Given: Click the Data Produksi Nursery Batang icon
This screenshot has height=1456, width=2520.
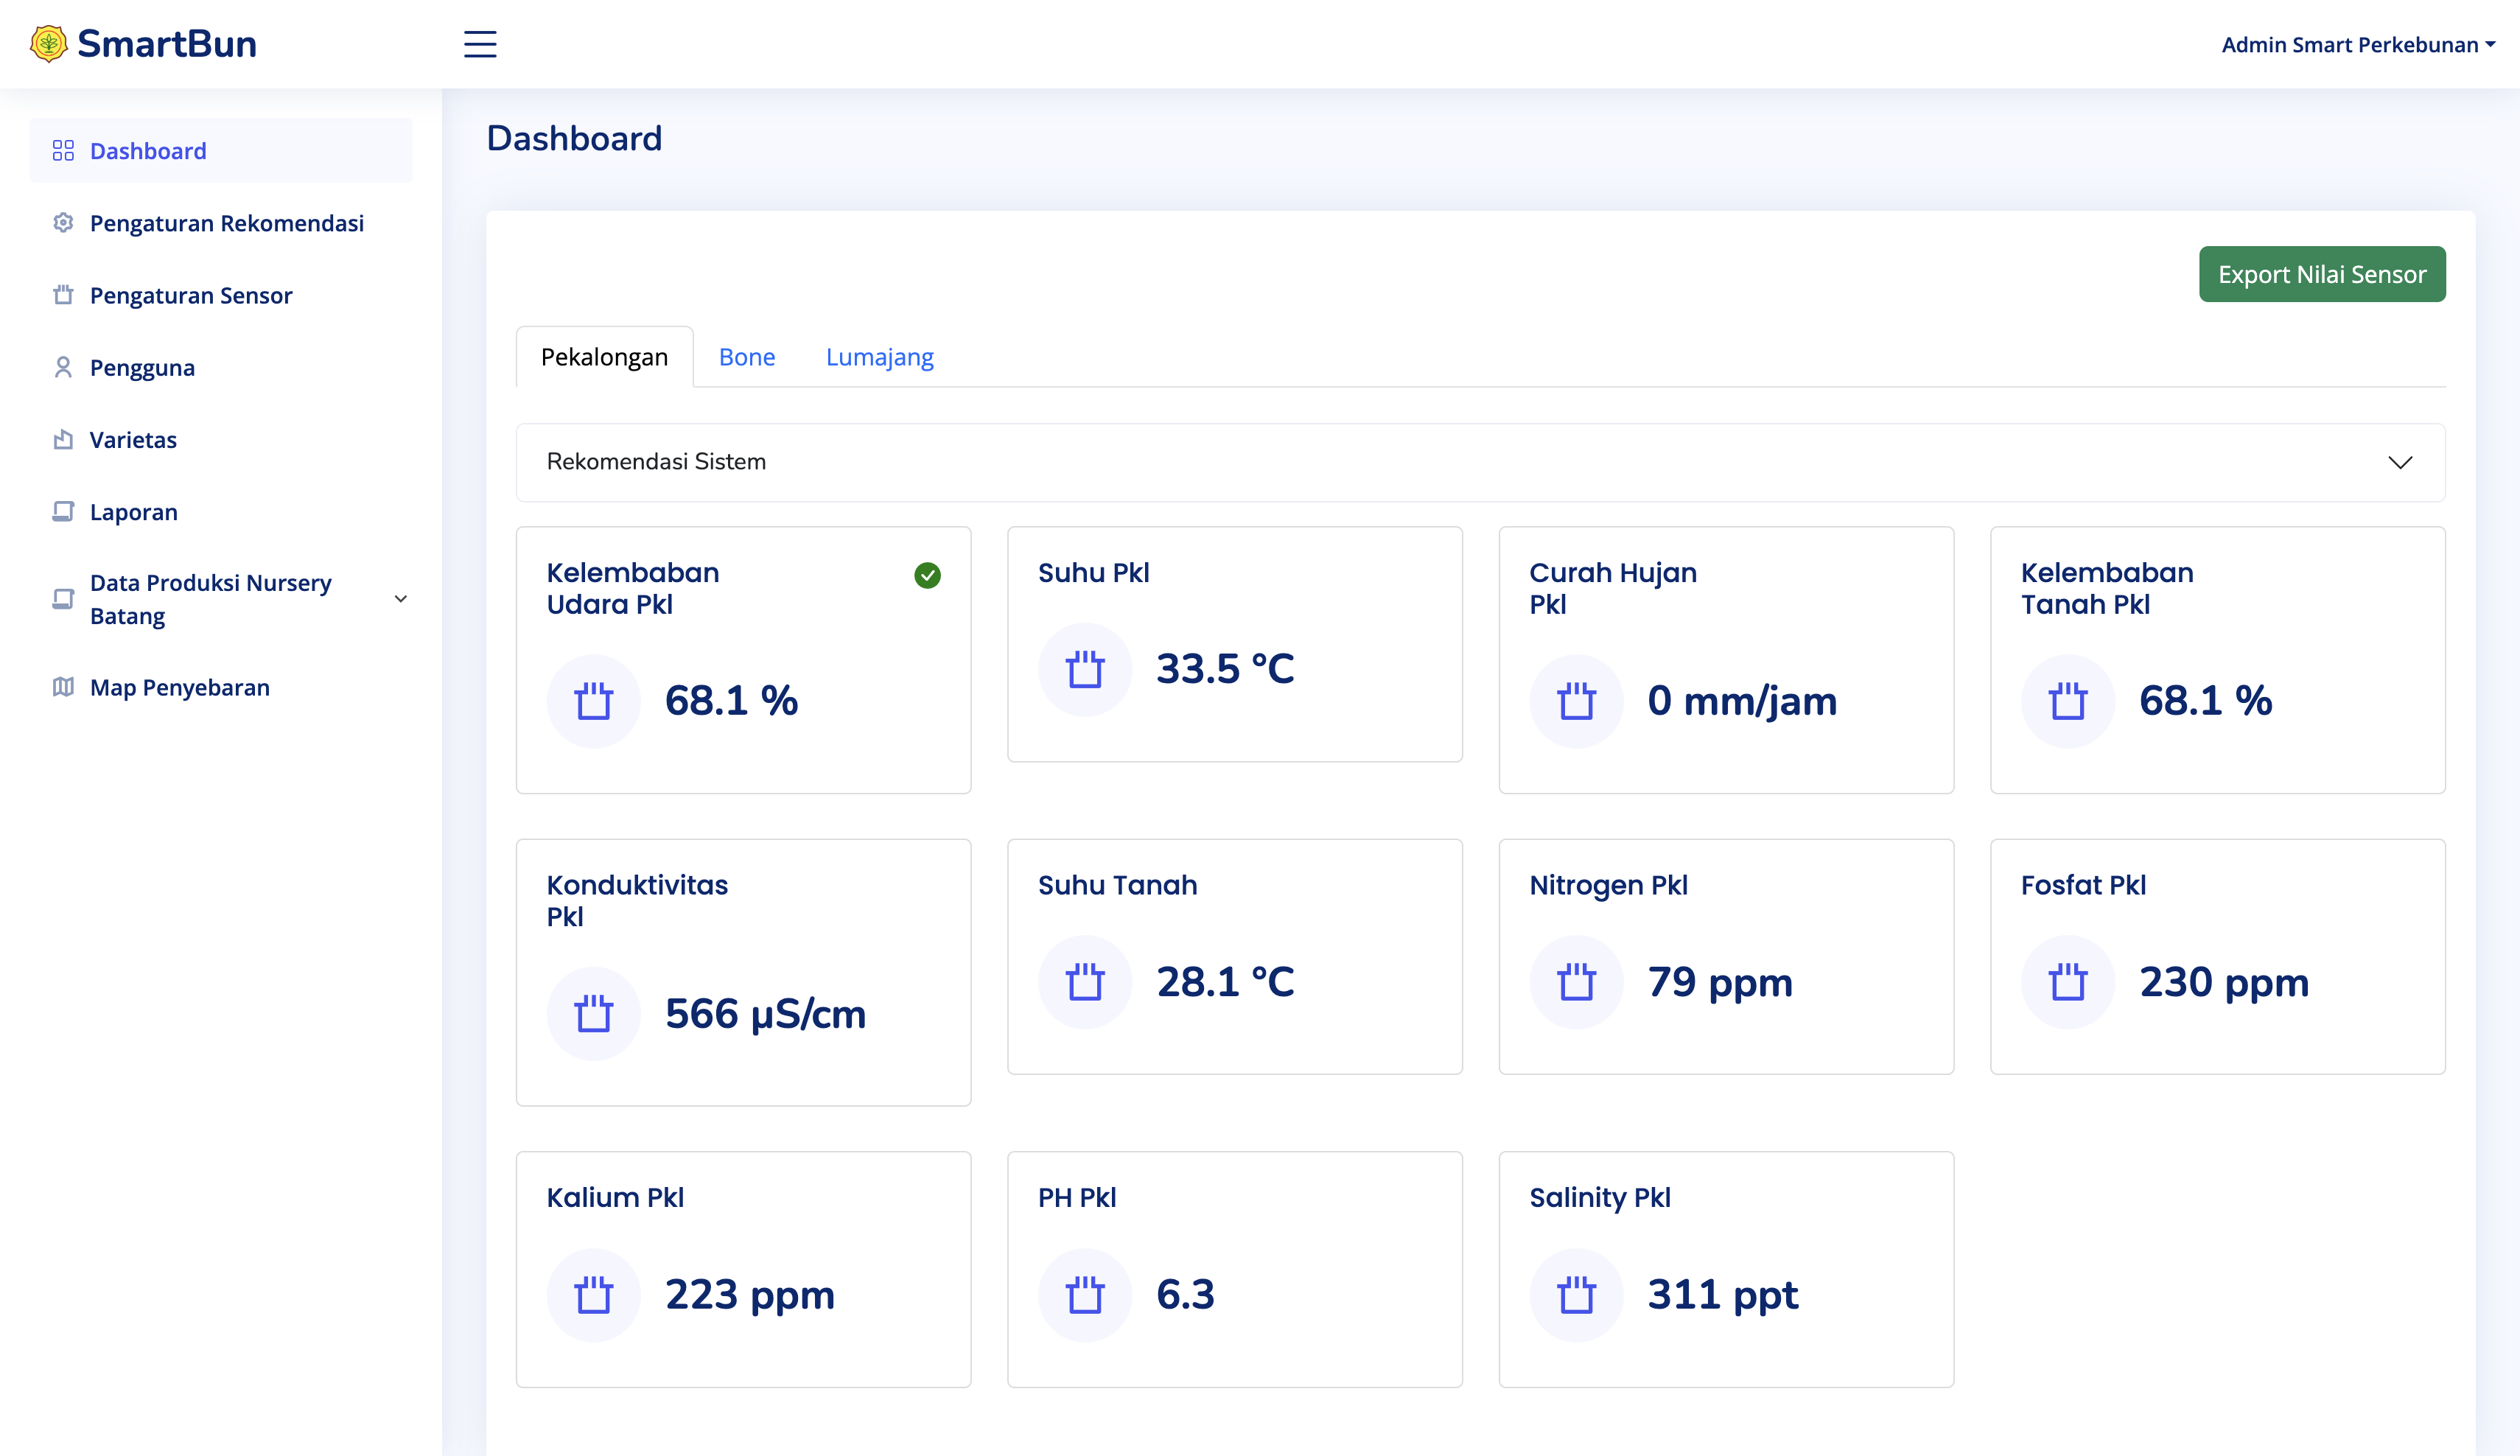Looking at the screenshot, I should 63,599.
